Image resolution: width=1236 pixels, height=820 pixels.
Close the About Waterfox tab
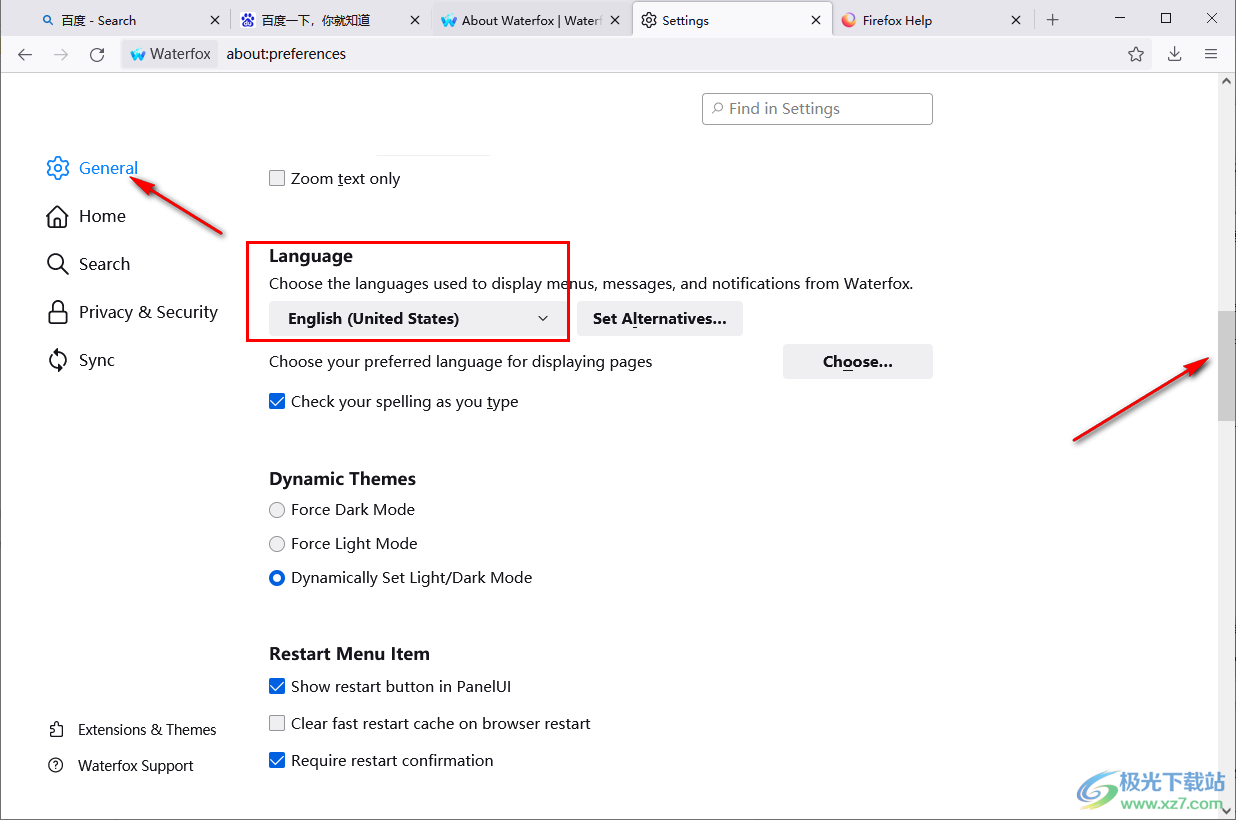coord(615,20)
